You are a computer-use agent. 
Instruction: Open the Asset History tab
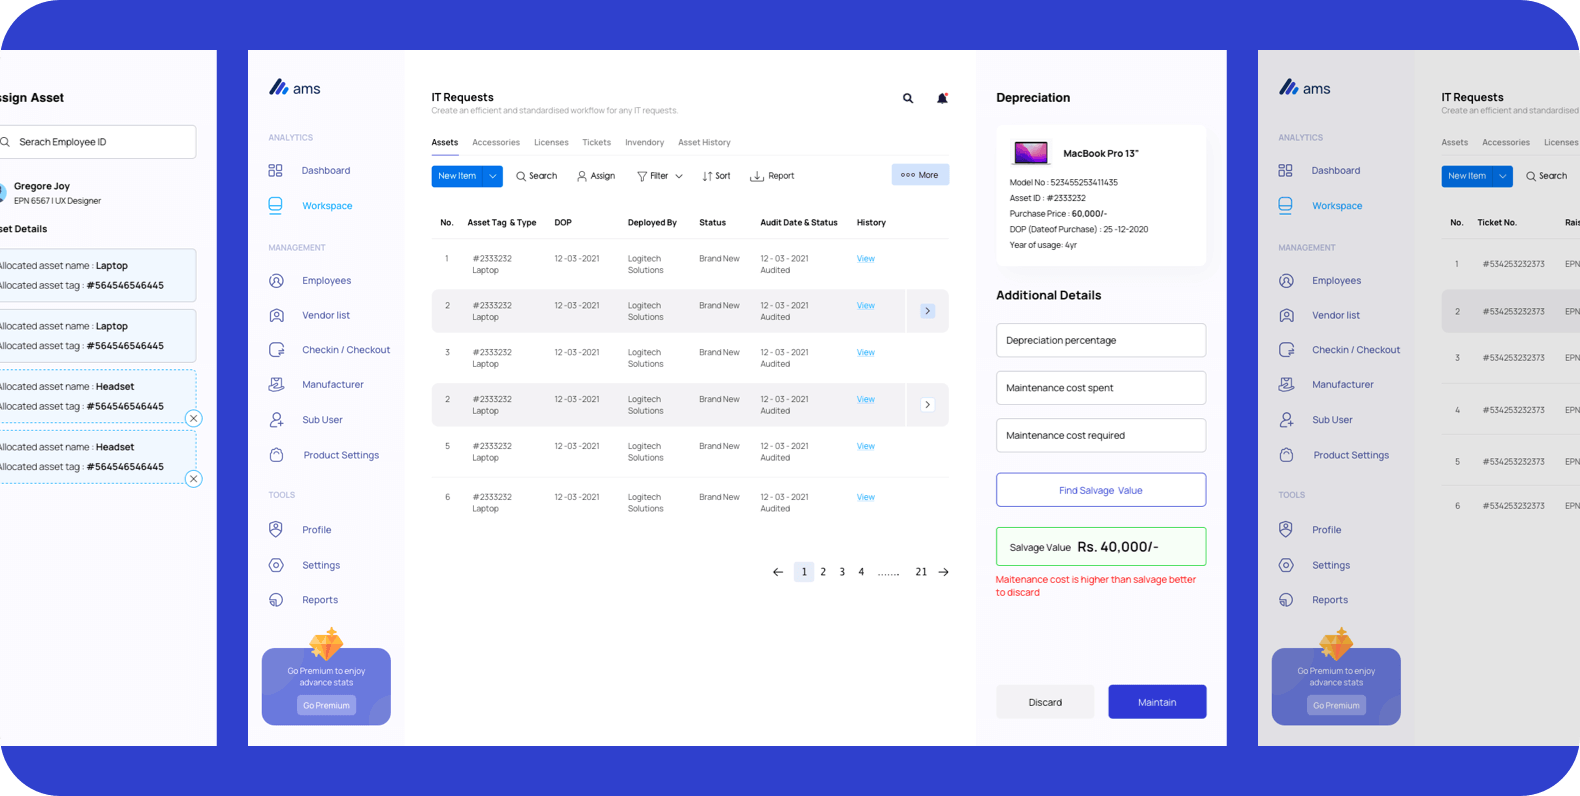pos(704,143)
